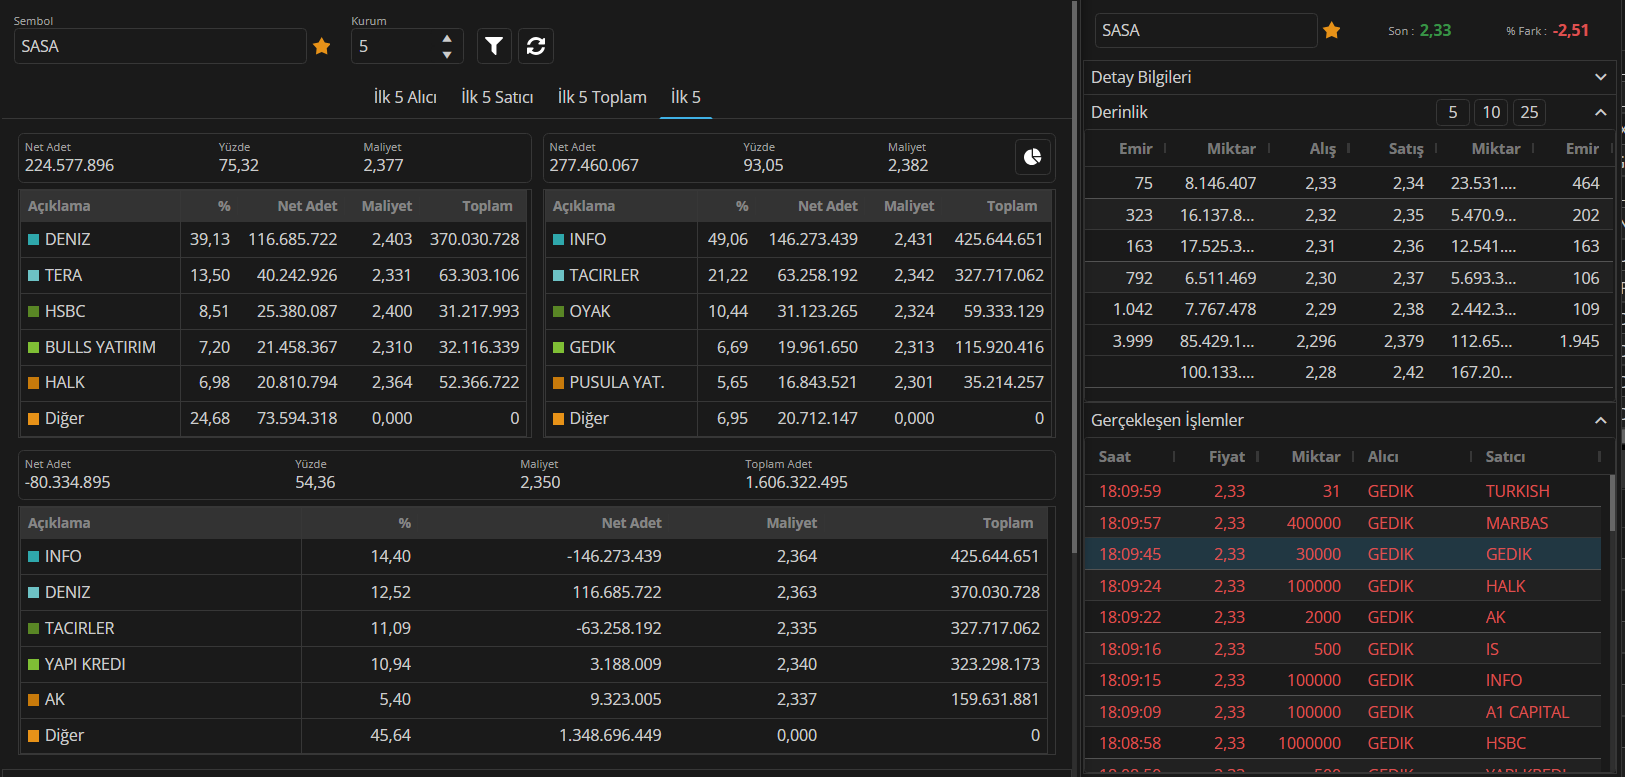Open the İlk 5 Toplam tab

602,97
